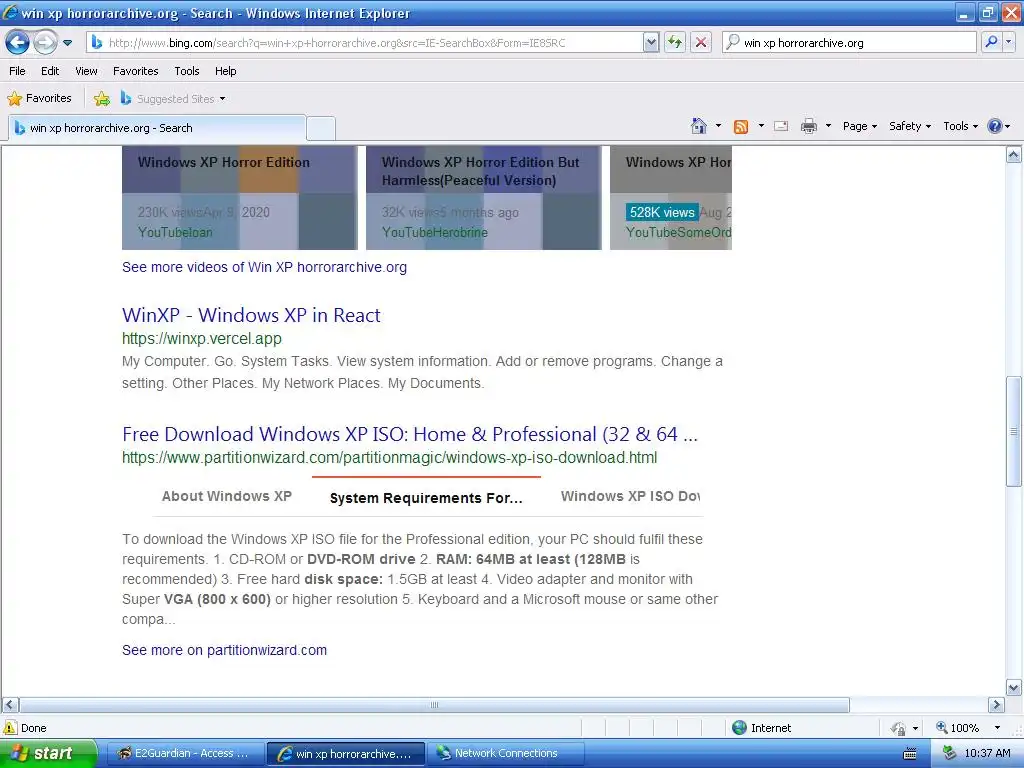Click the Home icon in command bar
The width and height of the screenshot is (1024, 768).
pos(699,126)
